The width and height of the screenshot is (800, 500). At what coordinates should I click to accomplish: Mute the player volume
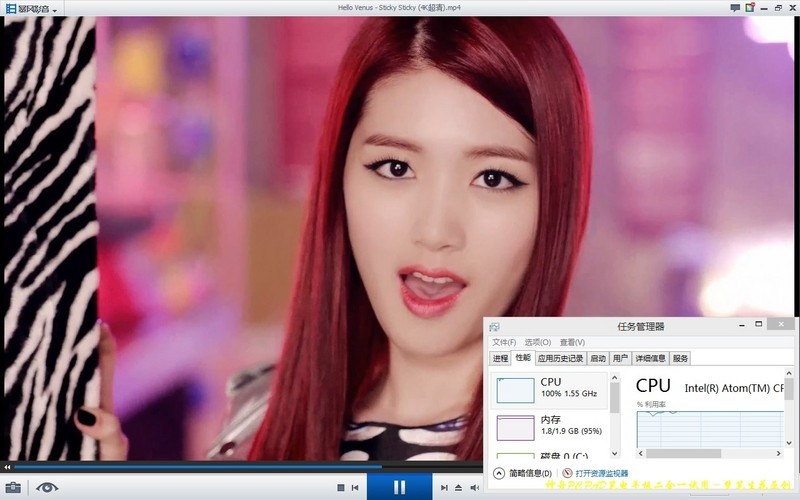pos(474,488)
